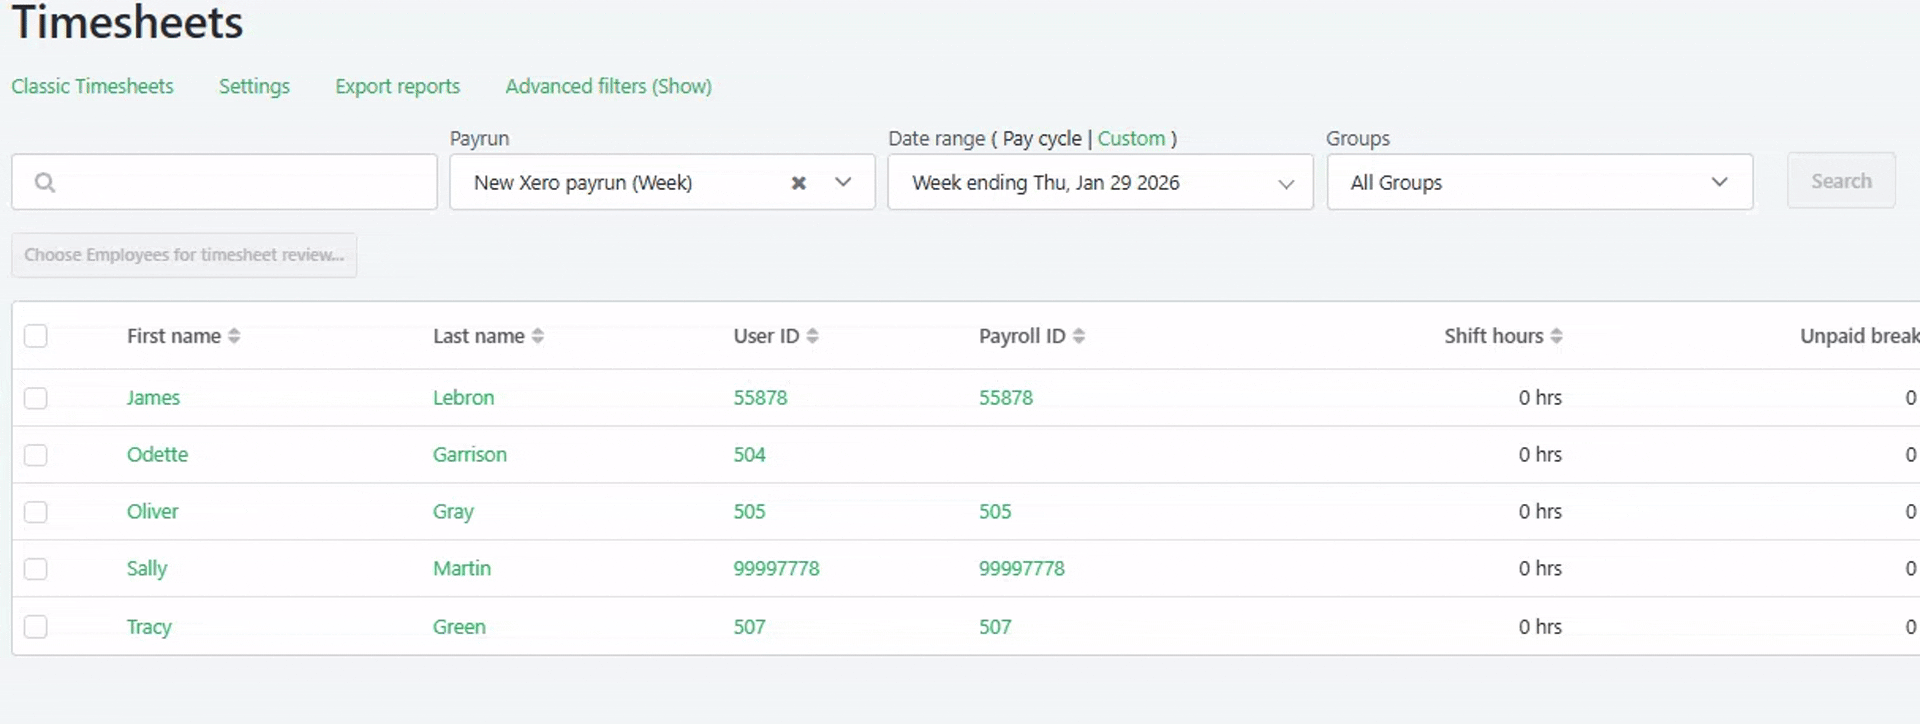The image size is (1920, 724).
Task: Click the Search button
Action: pos(1841,181)
